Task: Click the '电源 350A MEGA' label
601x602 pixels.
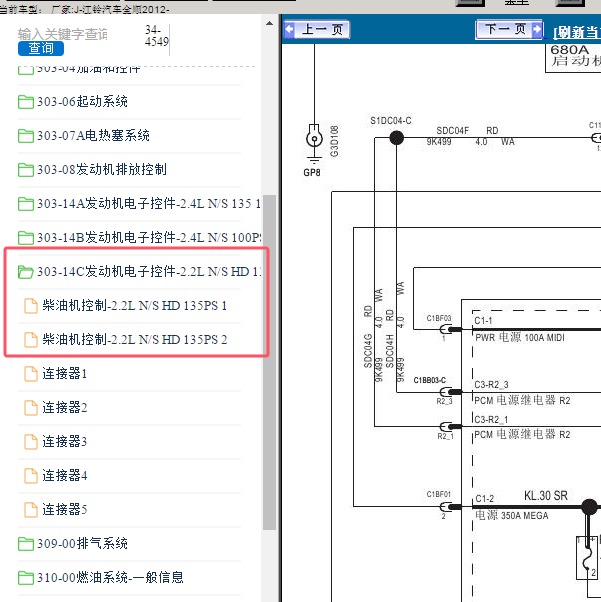Action: [x=512, y=515]
